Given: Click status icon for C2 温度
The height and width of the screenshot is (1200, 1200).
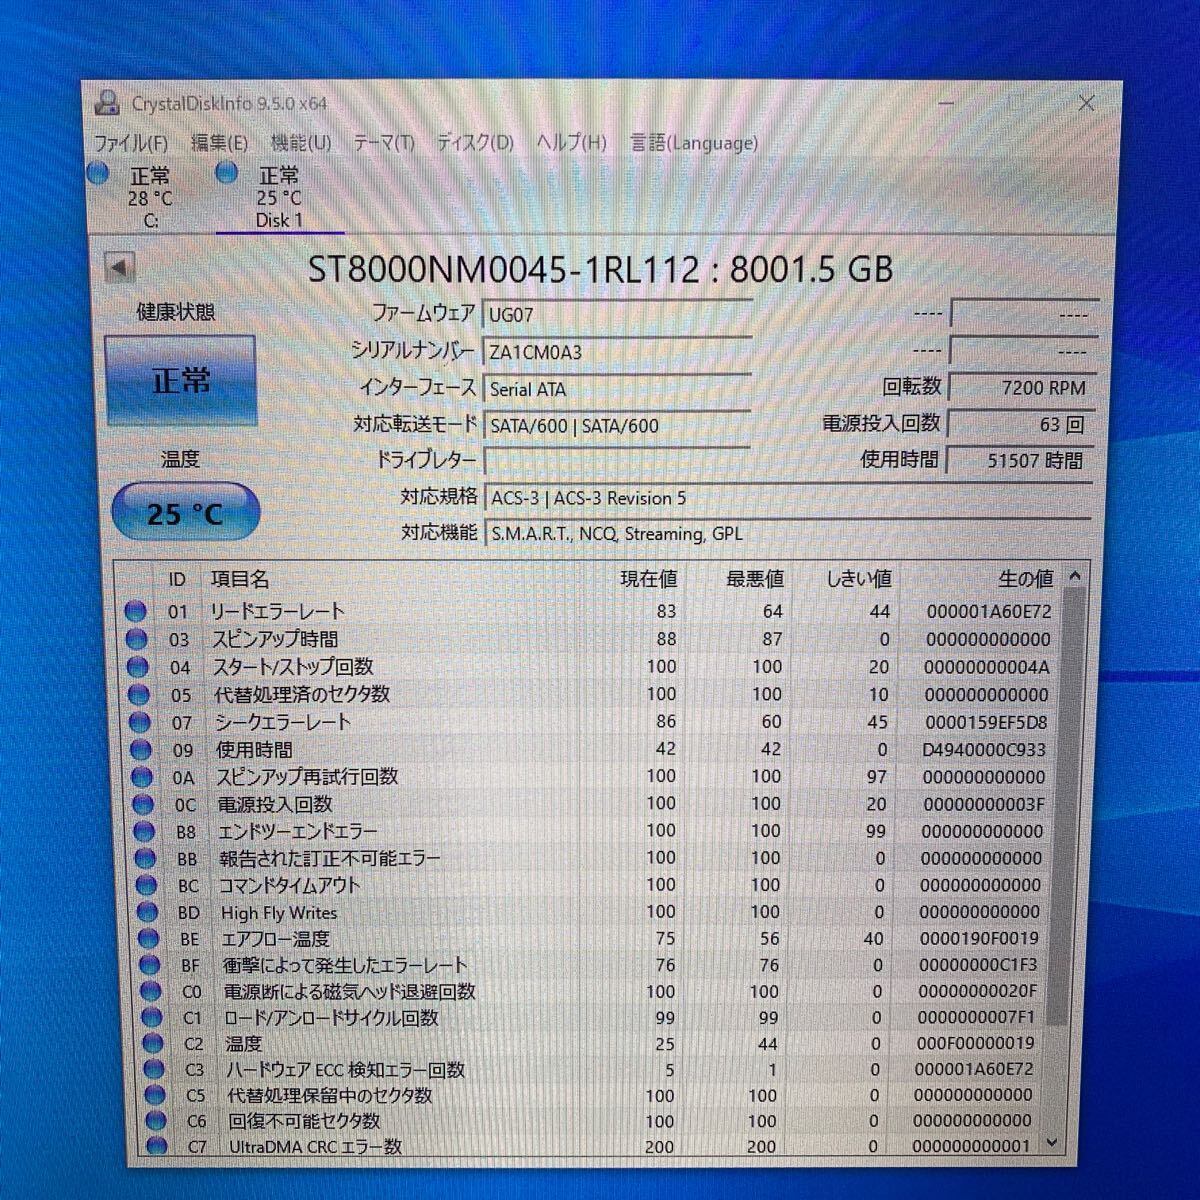Looking at the screenshot, I should (152, 1044).
